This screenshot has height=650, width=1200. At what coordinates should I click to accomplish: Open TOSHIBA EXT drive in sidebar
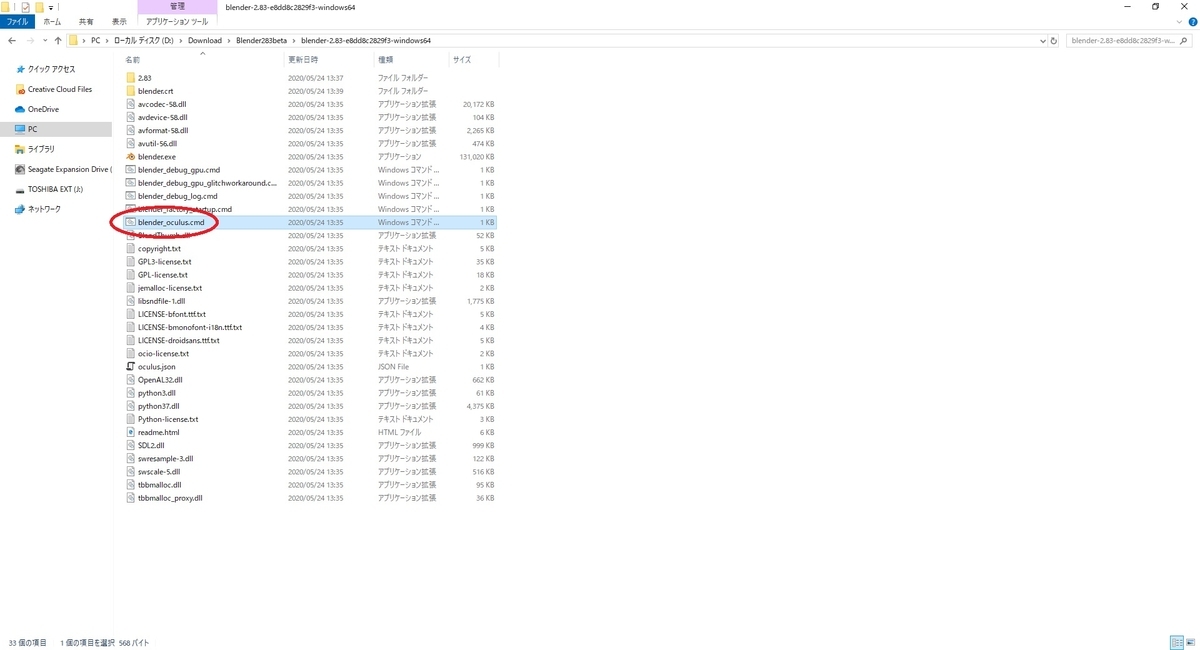(48, 189)
